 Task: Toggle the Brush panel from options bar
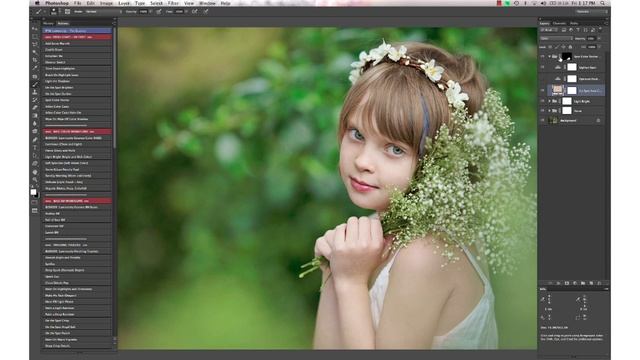(x=67, y=12)
